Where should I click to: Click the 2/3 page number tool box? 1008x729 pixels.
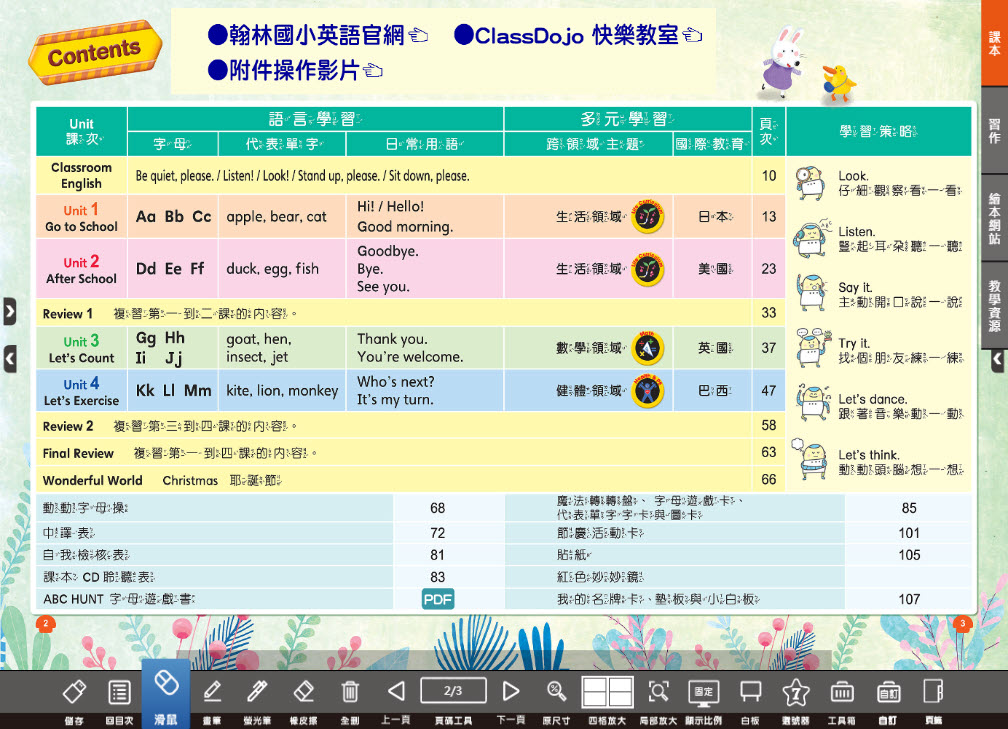tap(453, 691)
